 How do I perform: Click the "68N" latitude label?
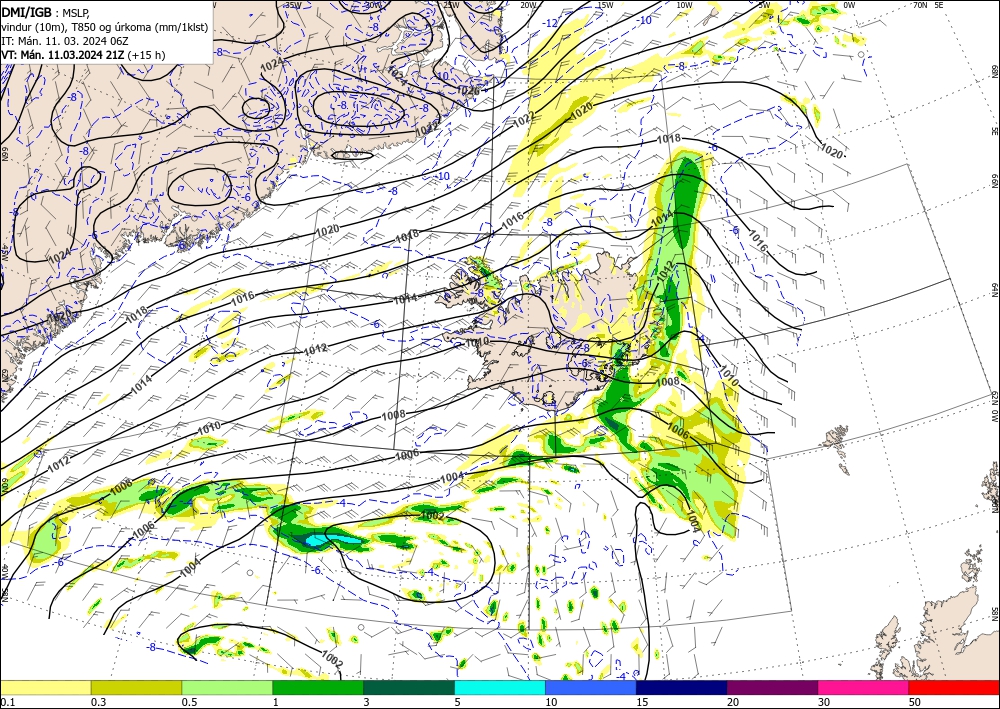(994, 69)
